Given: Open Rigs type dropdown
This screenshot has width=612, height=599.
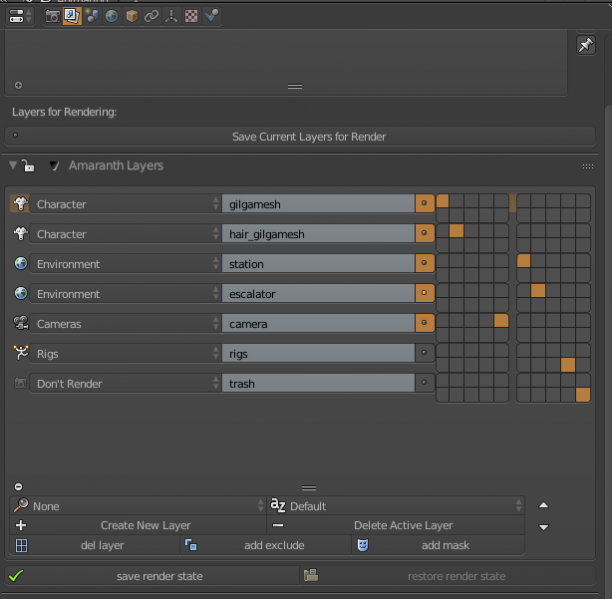Looking at the screenshot, I should click(x=126, y=354).
